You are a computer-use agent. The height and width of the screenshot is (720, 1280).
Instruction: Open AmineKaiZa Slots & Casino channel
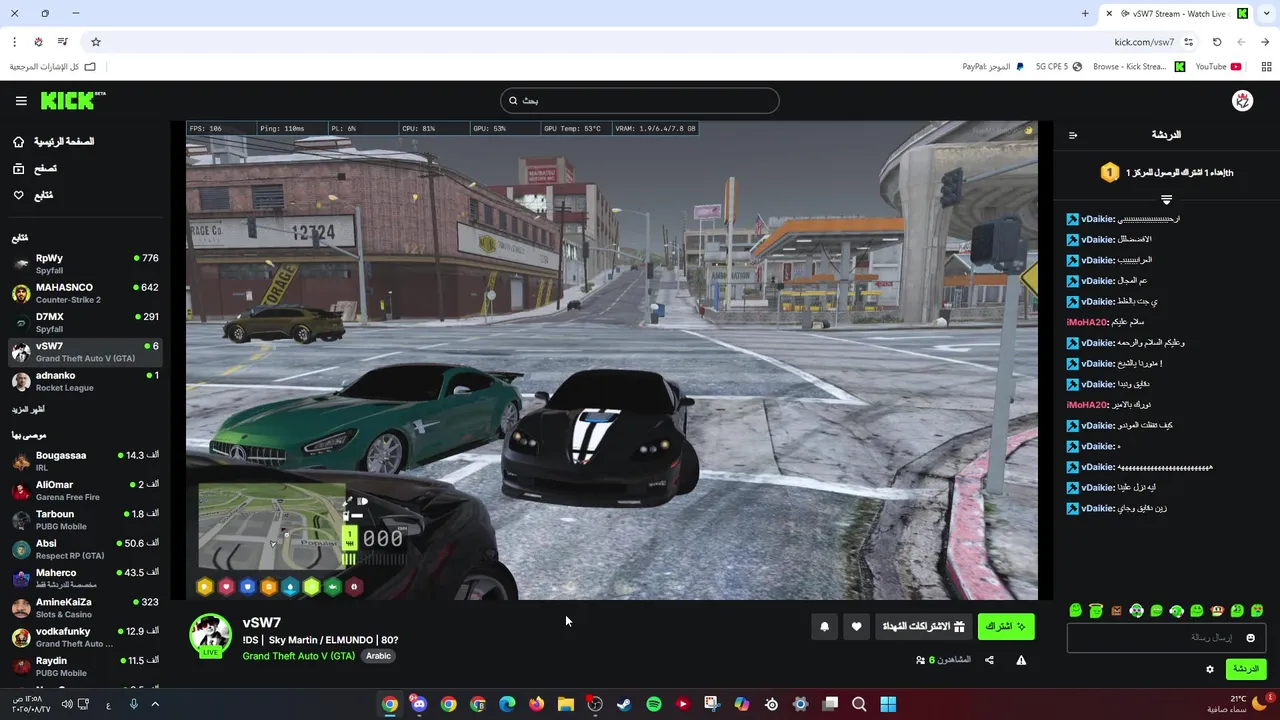point(85,608)
